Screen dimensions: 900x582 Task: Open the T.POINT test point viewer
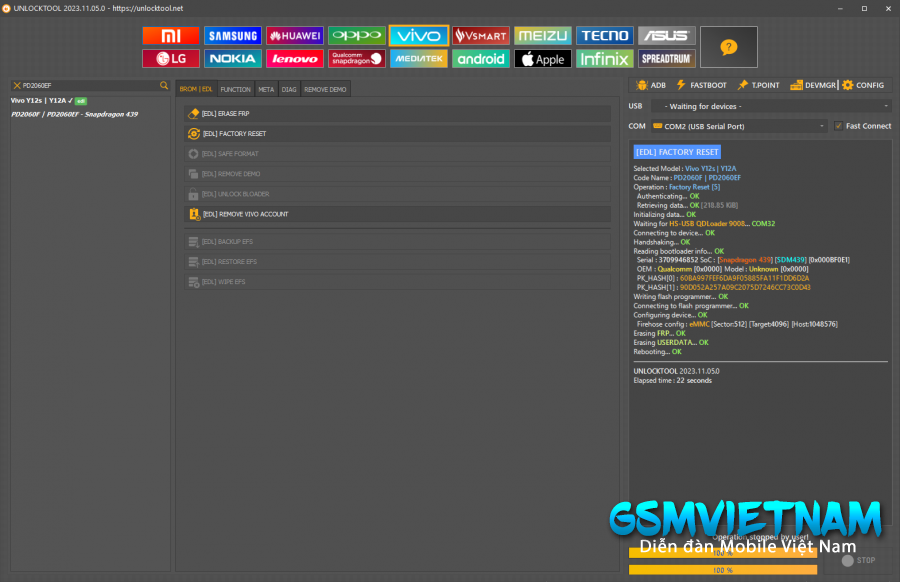[758, 85]
